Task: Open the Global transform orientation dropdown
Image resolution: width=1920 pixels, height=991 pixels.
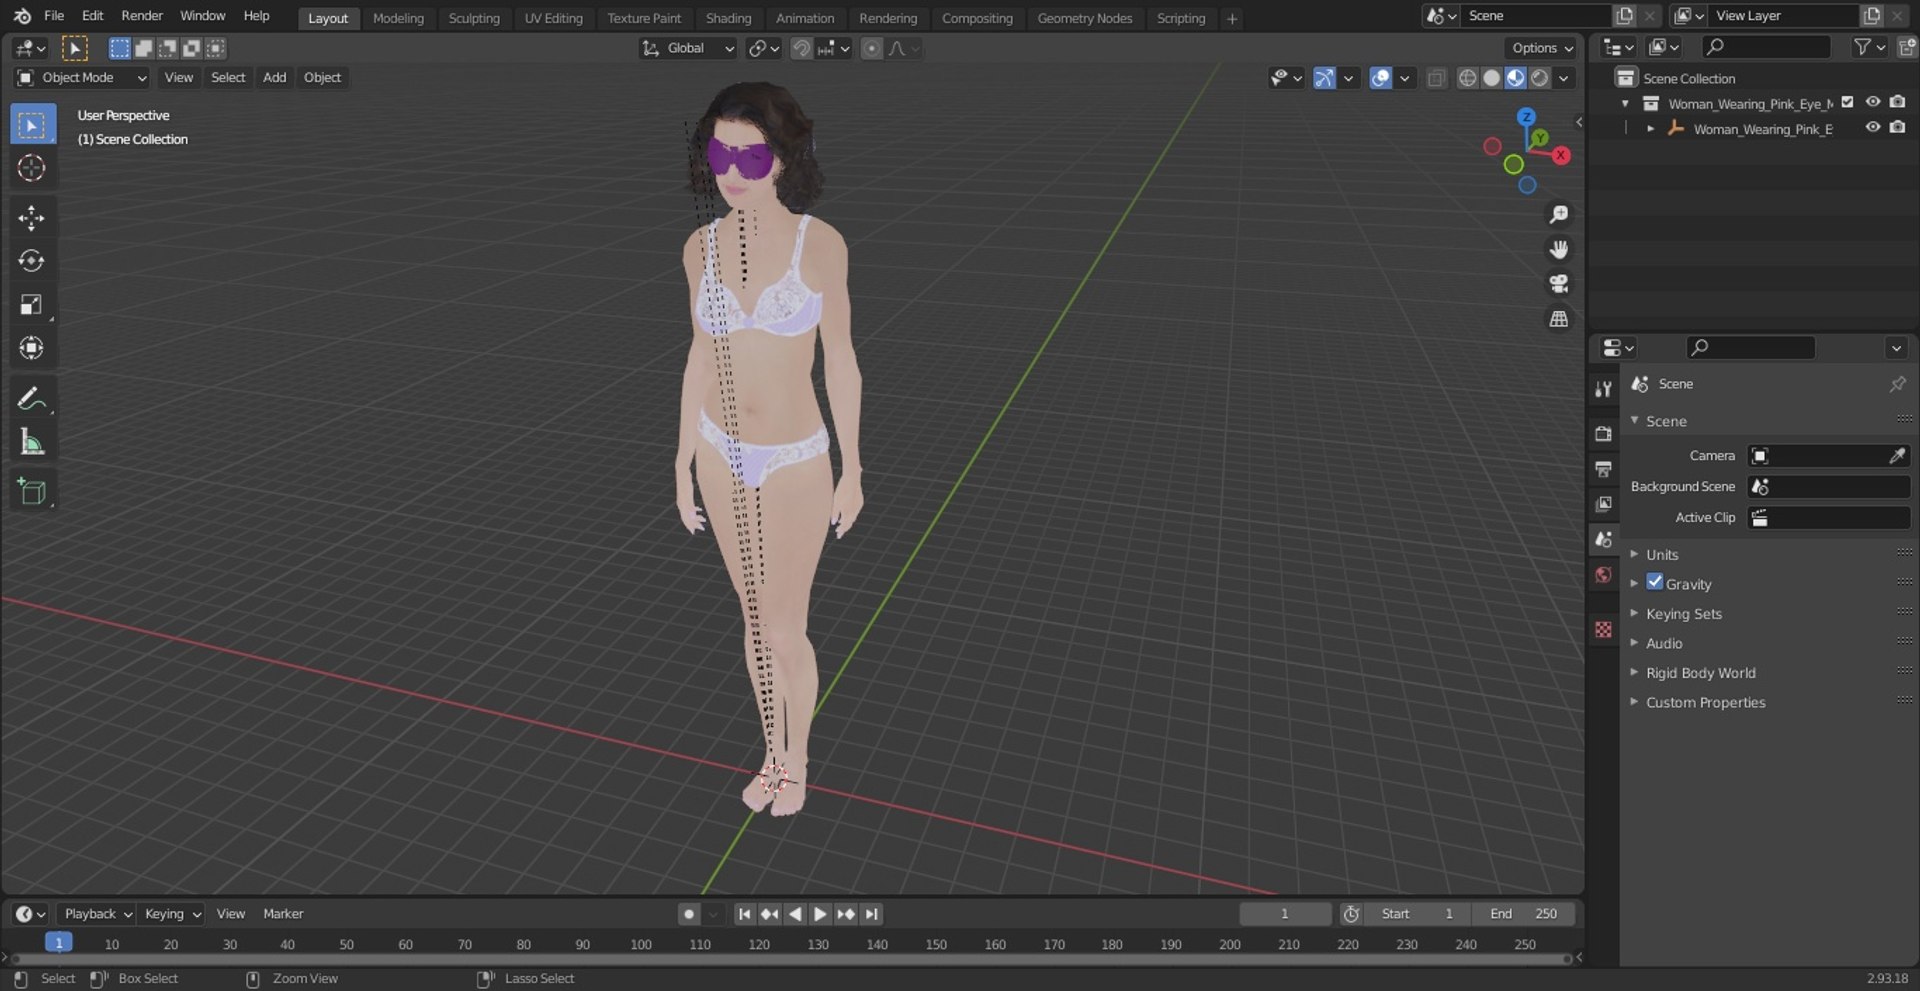Action: (x=688, y=48)
